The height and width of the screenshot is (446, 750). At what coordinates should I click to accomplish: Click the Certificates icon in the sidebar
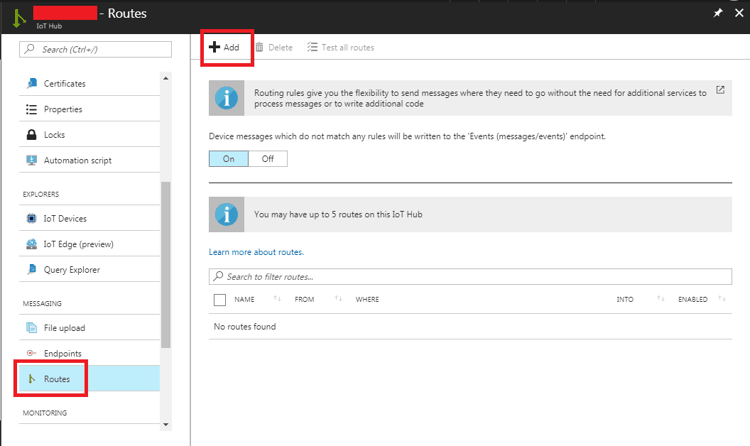(x=32, y=84)
